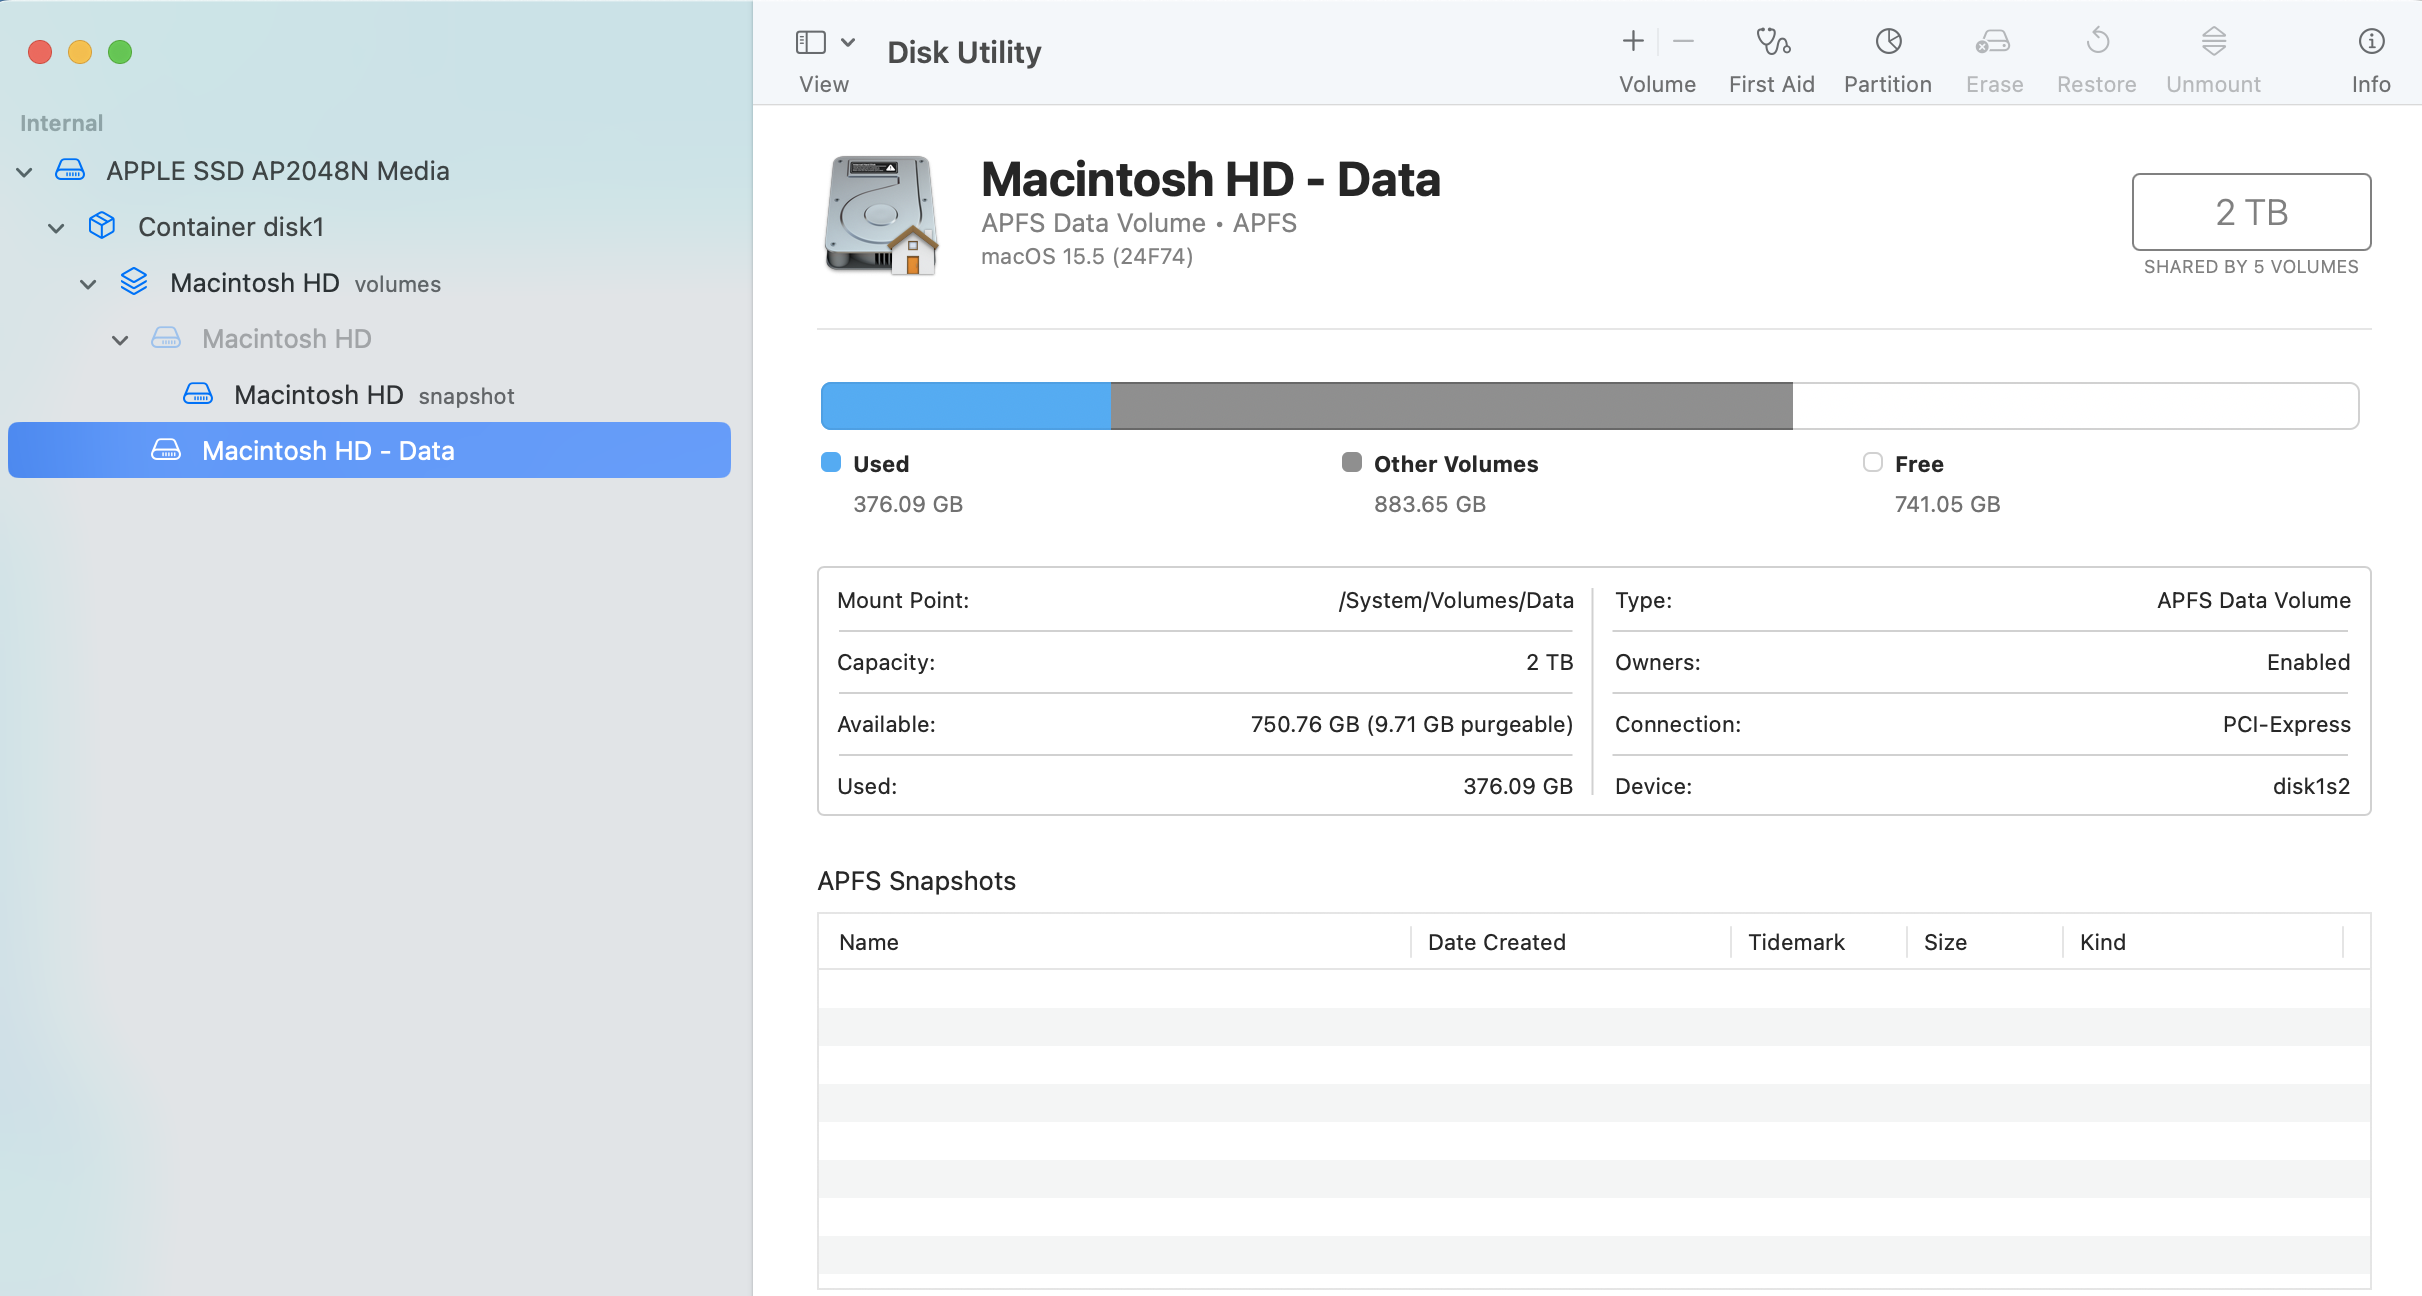Sort snapshots by Date Created column
Image resolution: width=2422 pixels, height=1296 pixels.
click(x=1571, y=942)
